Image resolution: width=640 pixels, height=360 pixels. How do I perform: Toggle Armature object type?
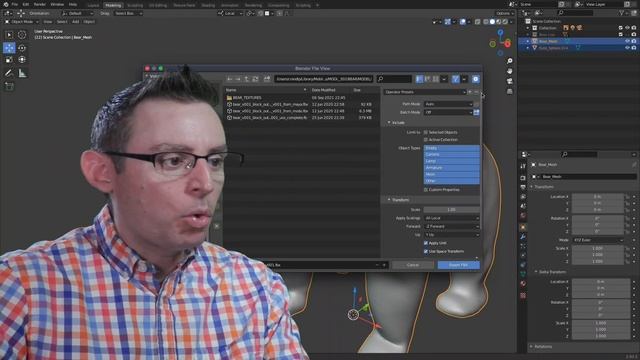pos(451,168)
